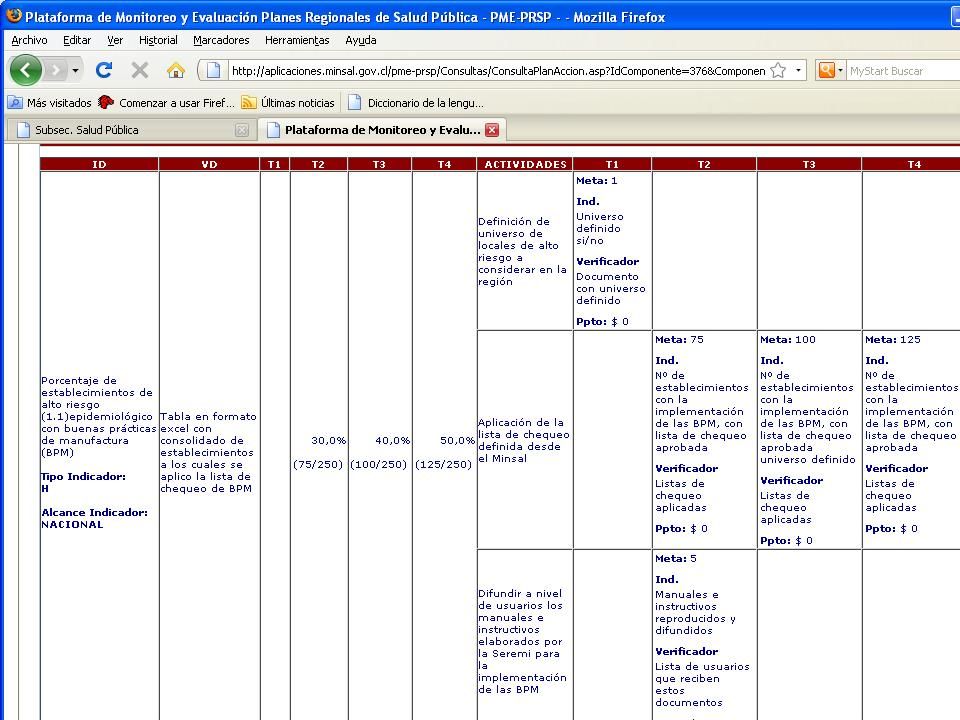Image resolution: width=960 pixels, height=720 pixels.
Task: Switch to the Subsec. Salud Pública tab
Action: coord(132,130)
